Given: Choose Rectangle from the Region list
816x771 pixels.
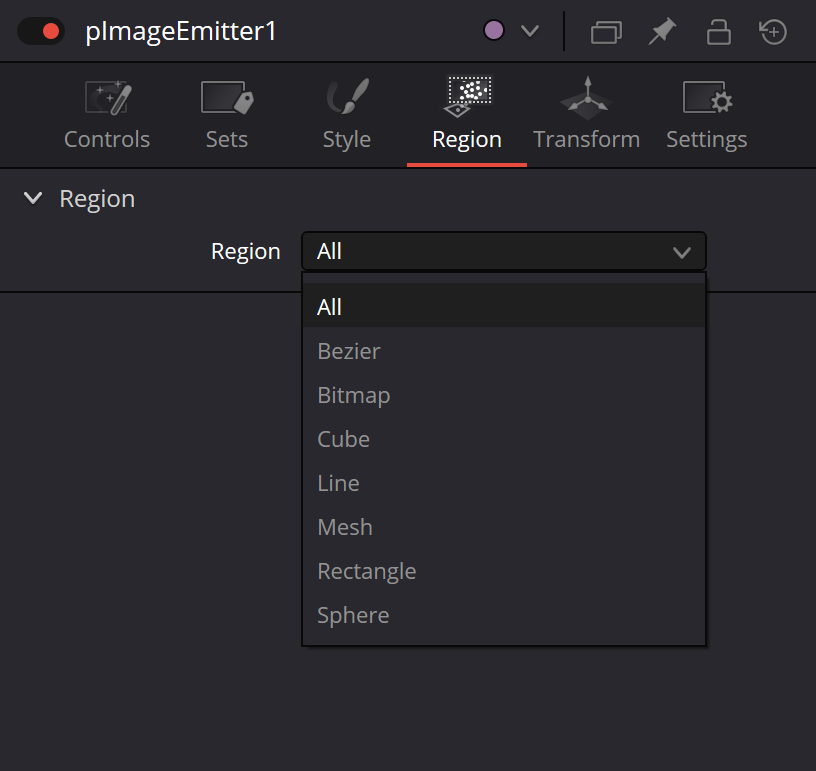Looking at the screenshot, I should click(504, 571).
